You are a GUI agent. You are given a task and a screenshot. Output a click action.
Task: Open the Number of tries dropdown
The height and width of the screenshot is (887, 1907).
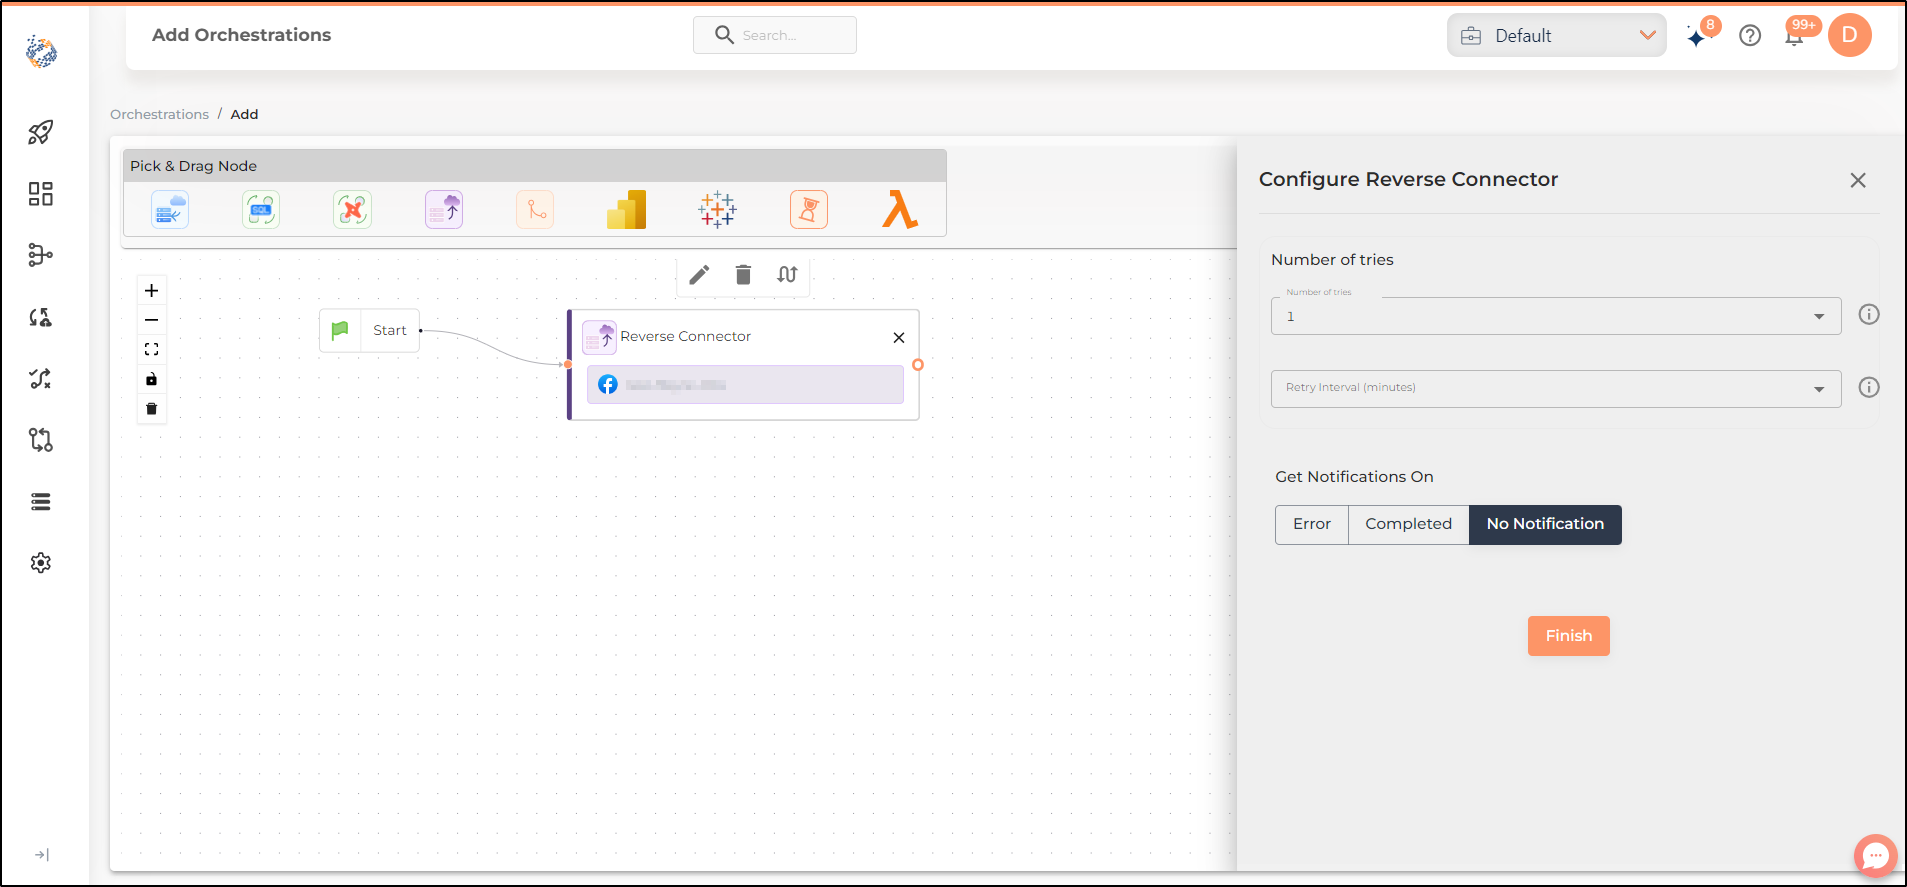pyautogui.click(x=1556, y=316)
